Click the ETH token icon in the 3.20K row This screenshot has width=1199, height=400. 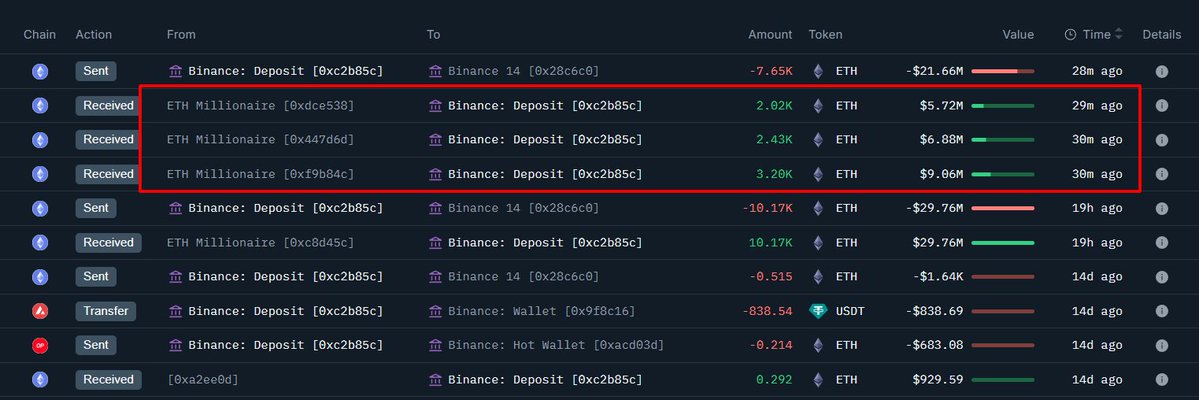tap(819, 174)
